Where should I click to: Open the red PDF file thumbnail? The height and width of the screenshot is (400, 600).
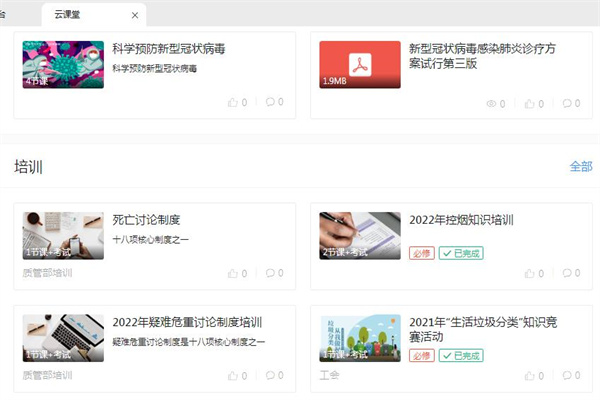[x=360, y=64]
